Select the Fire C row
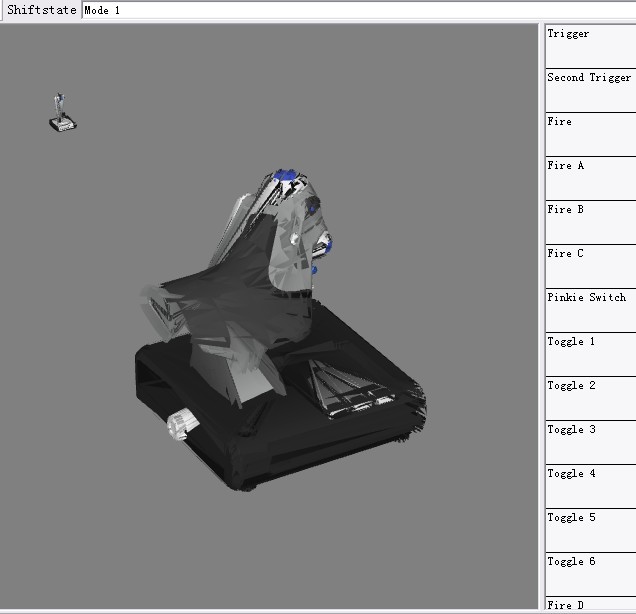The image size is (636, 614). (590, 266)
